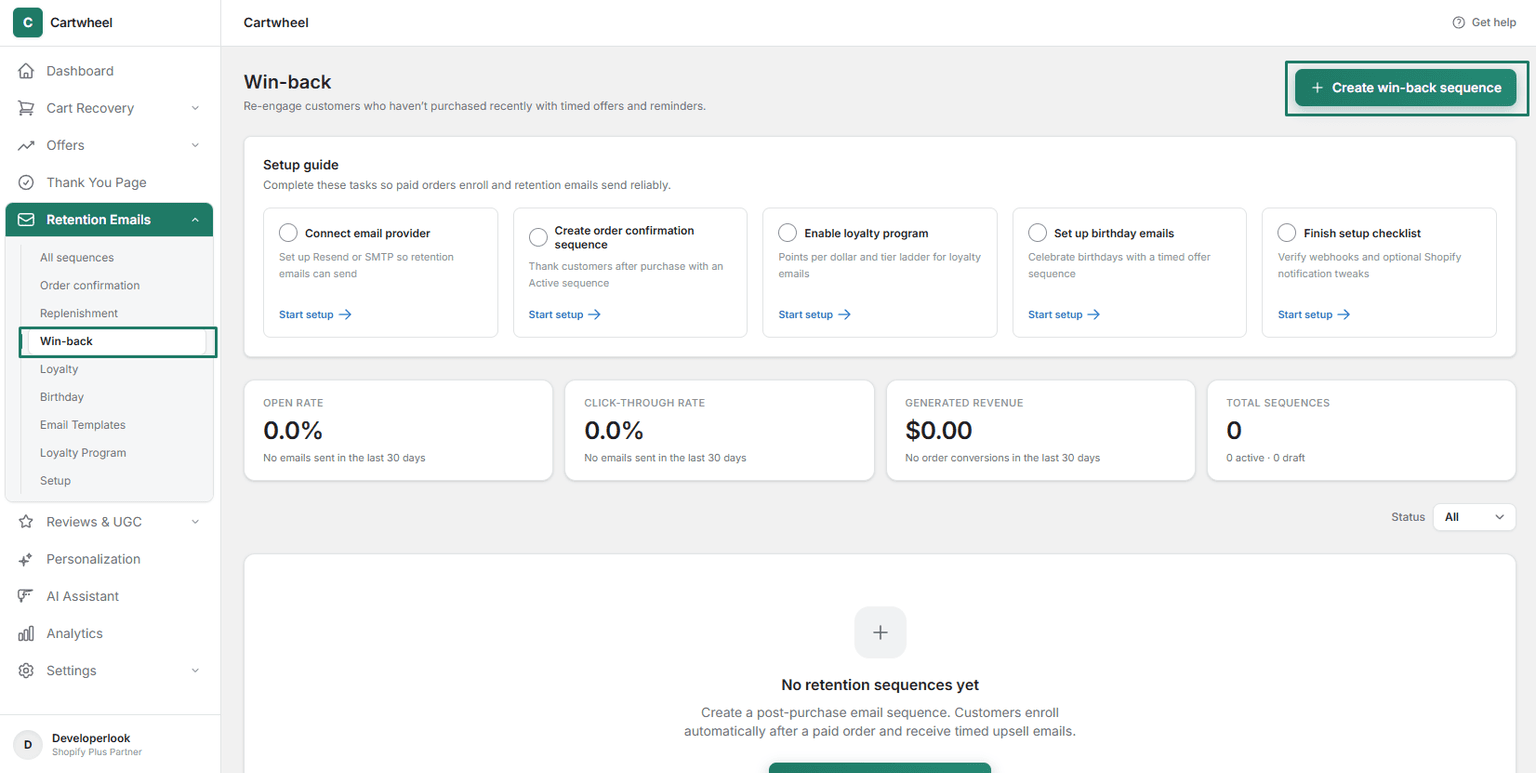Click the Setup guide heading

click(301, 165)
